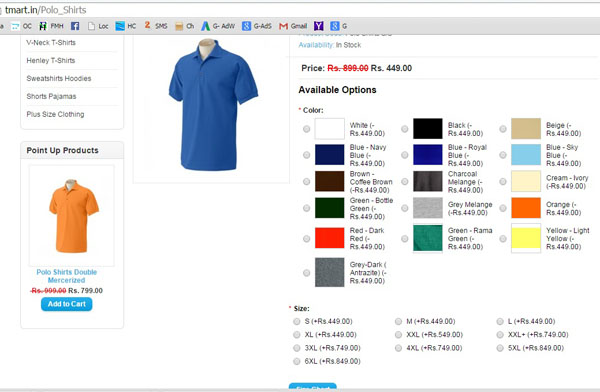The image size is (600, 392).
Task: Choose size 5XL radio button
Action: tap(500, 348)
